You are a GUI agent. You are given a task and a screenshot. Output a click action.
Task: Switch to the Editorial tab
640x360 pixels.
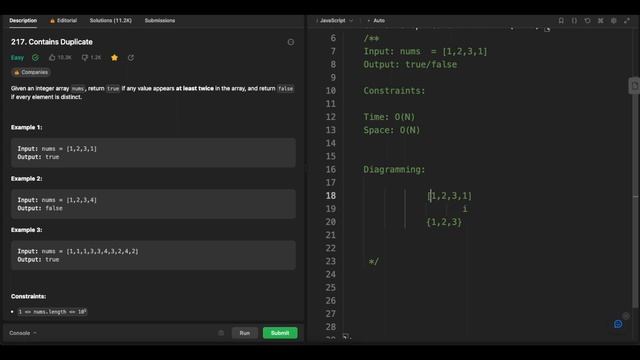[63, 20]
